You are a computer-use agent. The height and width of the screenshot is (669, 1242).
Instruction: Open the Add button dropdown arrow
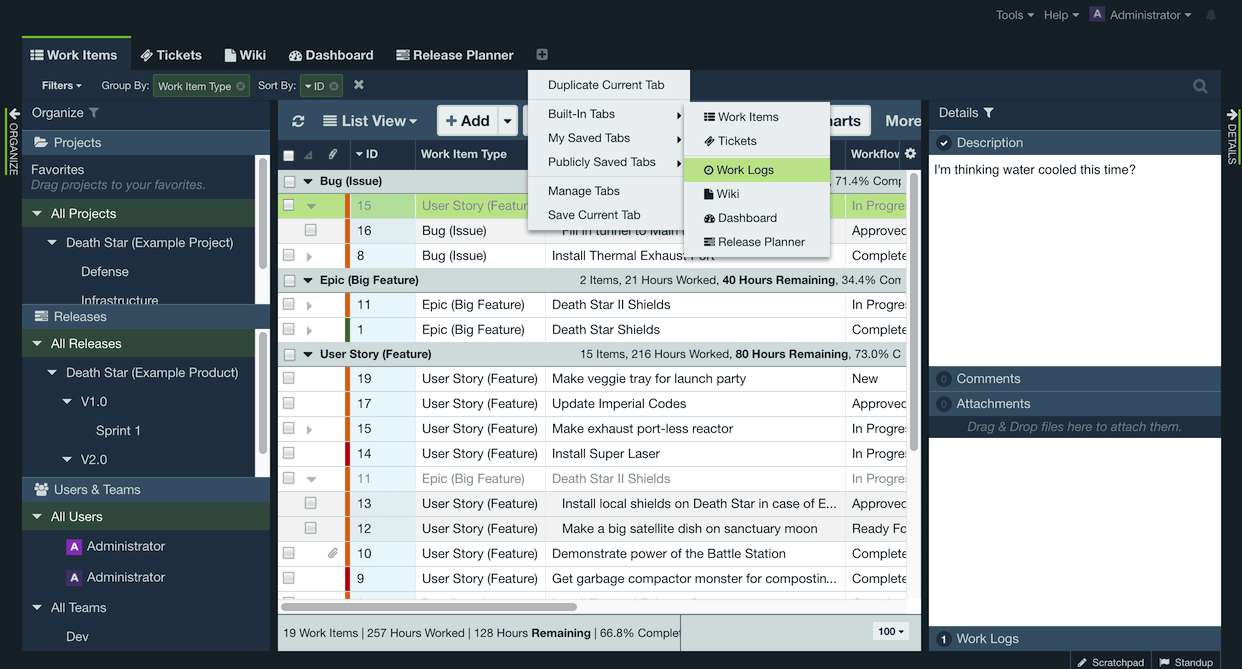508,121
